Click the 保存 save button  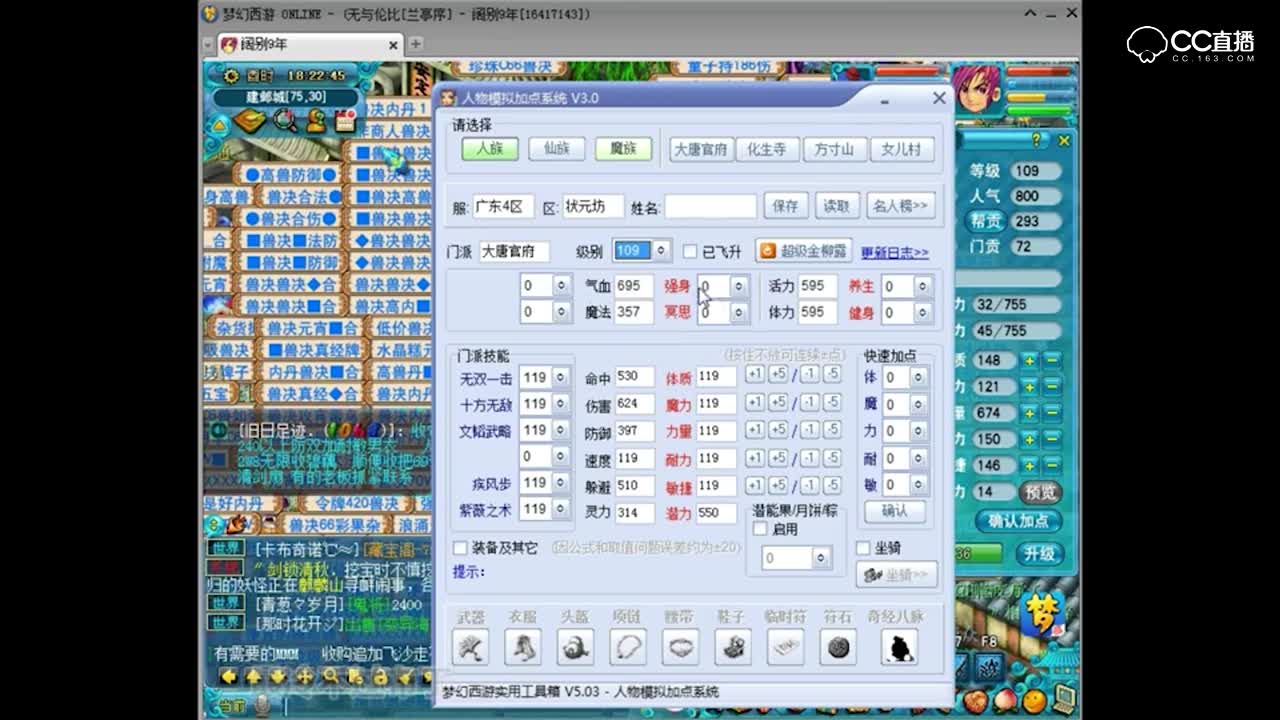pyautogui.click(x=785, y=205)
